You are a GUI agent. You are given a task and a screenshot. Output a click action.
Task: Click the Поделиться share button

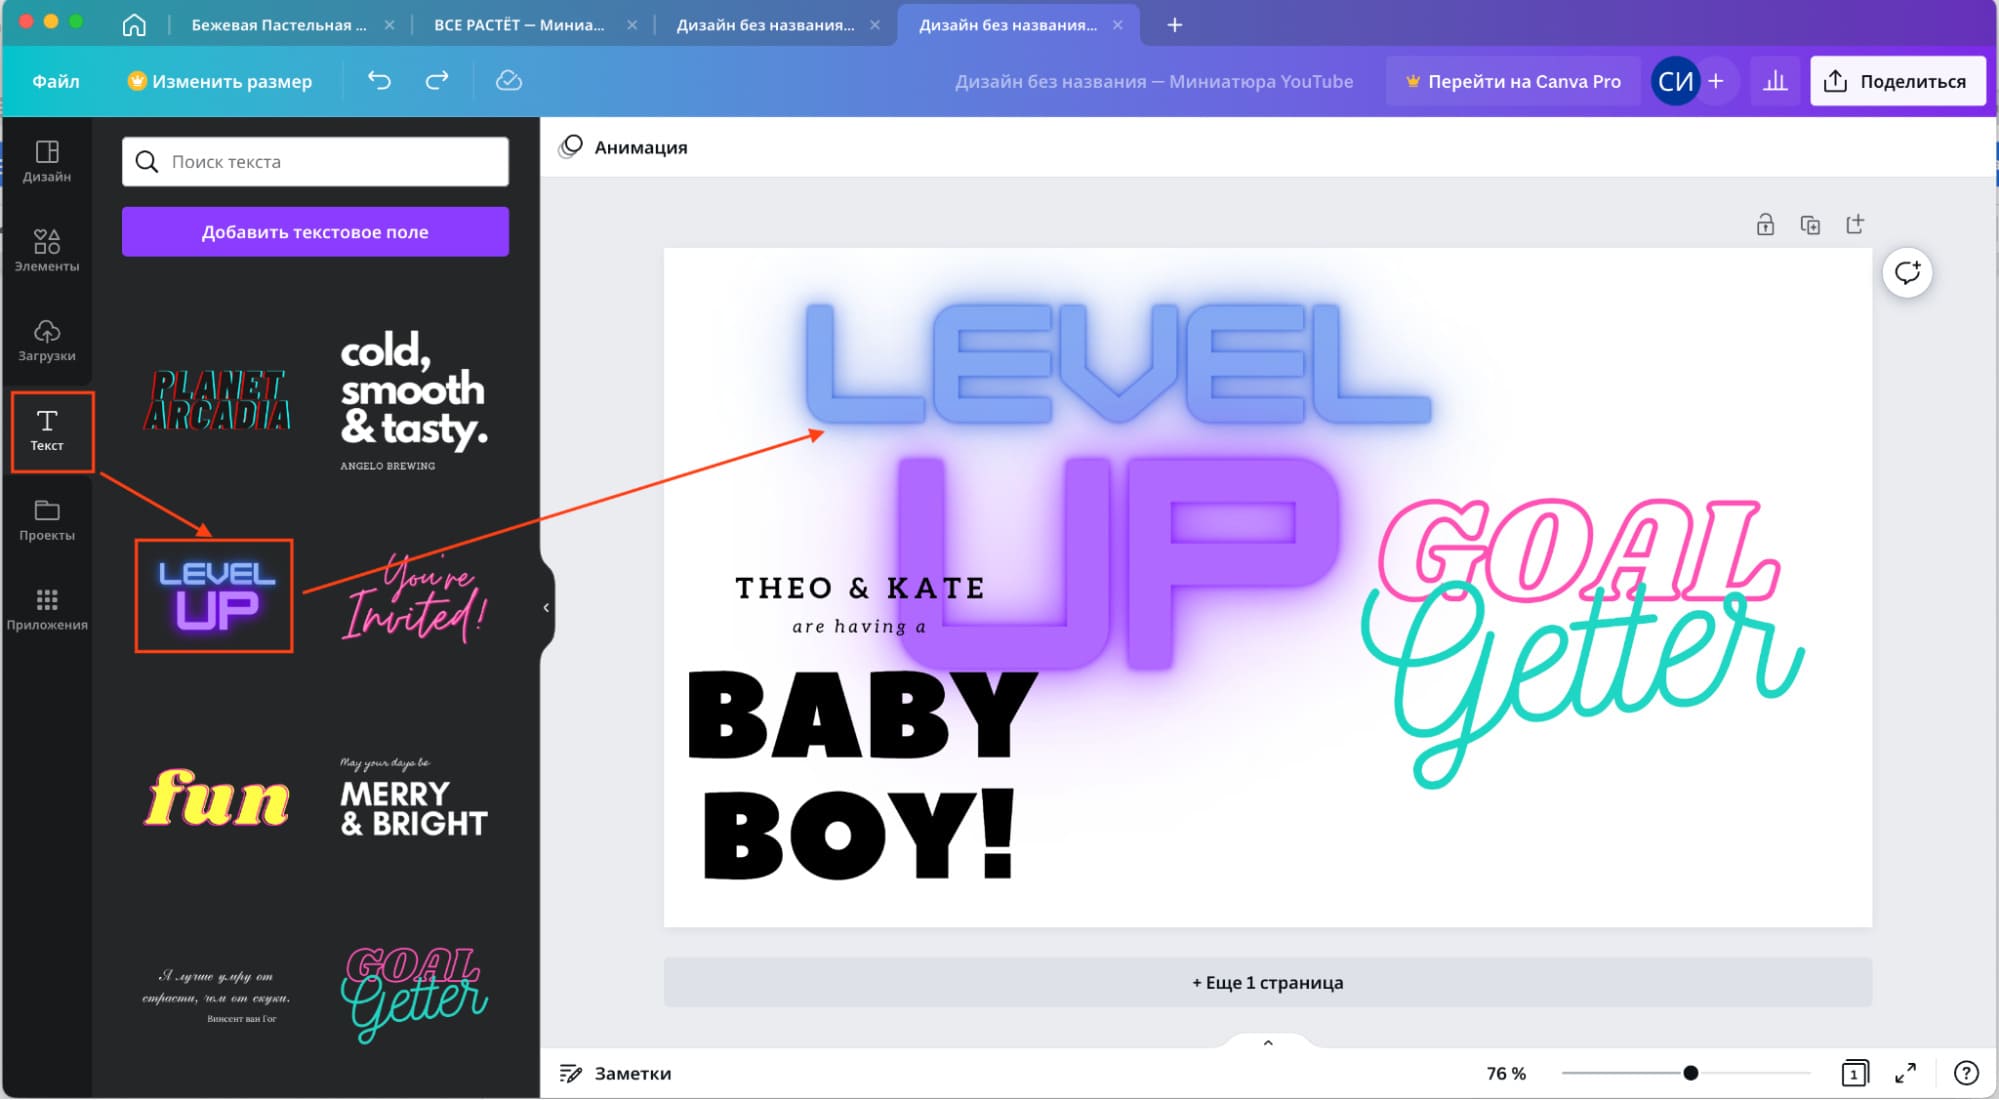1897,81
